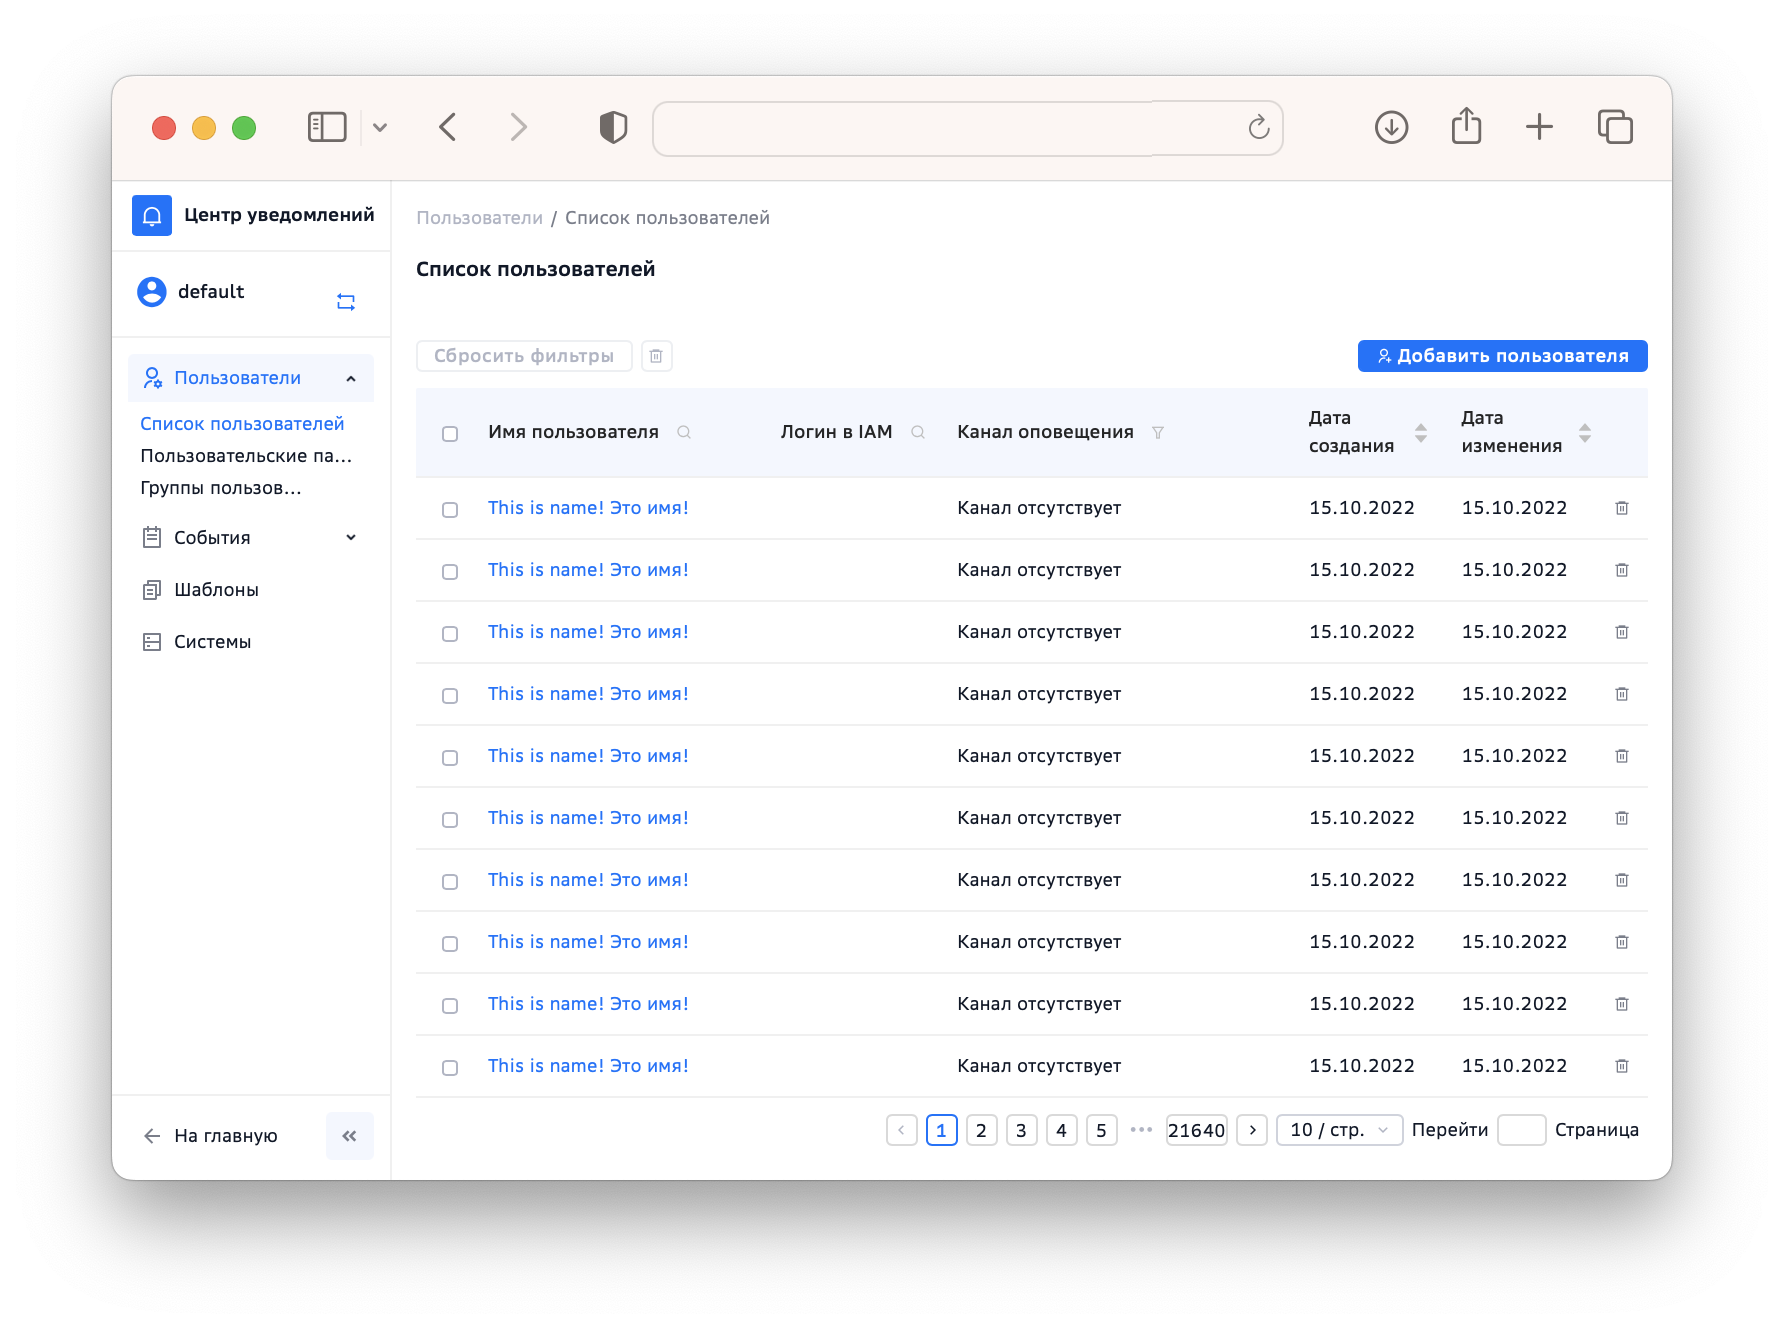Go to page 2 in pagination
1784x1328 pixels.
point(982,1130)
